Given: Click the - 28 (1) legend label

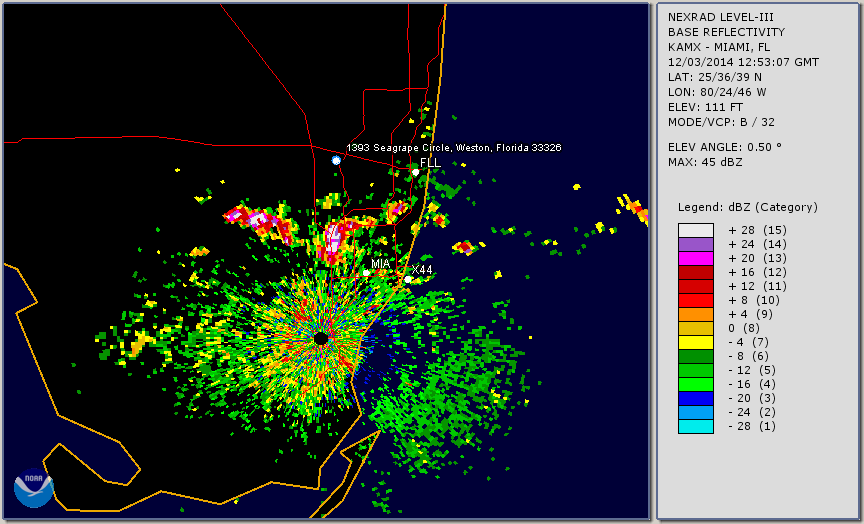Looking at the screenshot, I should [752, 426].
